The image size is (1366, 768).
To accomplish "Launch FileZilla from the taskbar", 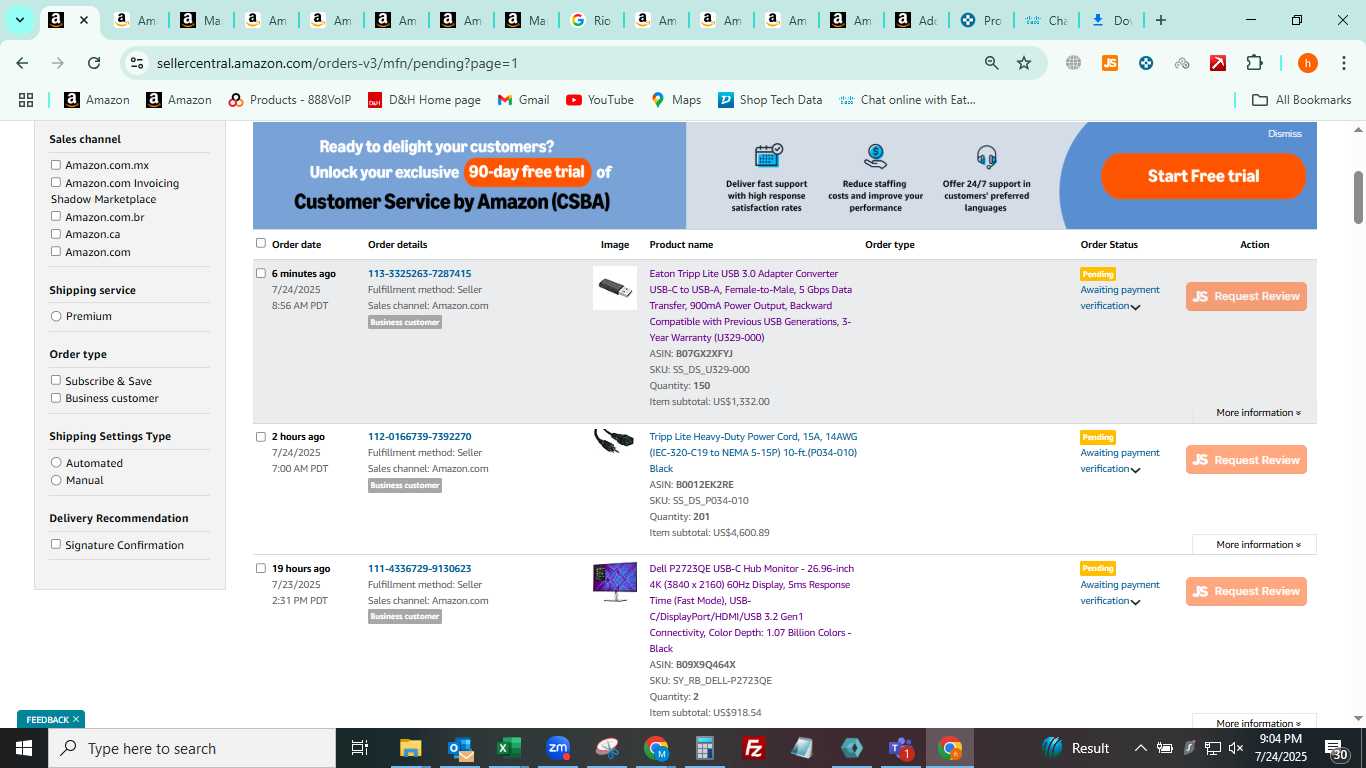I will [754, 748].
